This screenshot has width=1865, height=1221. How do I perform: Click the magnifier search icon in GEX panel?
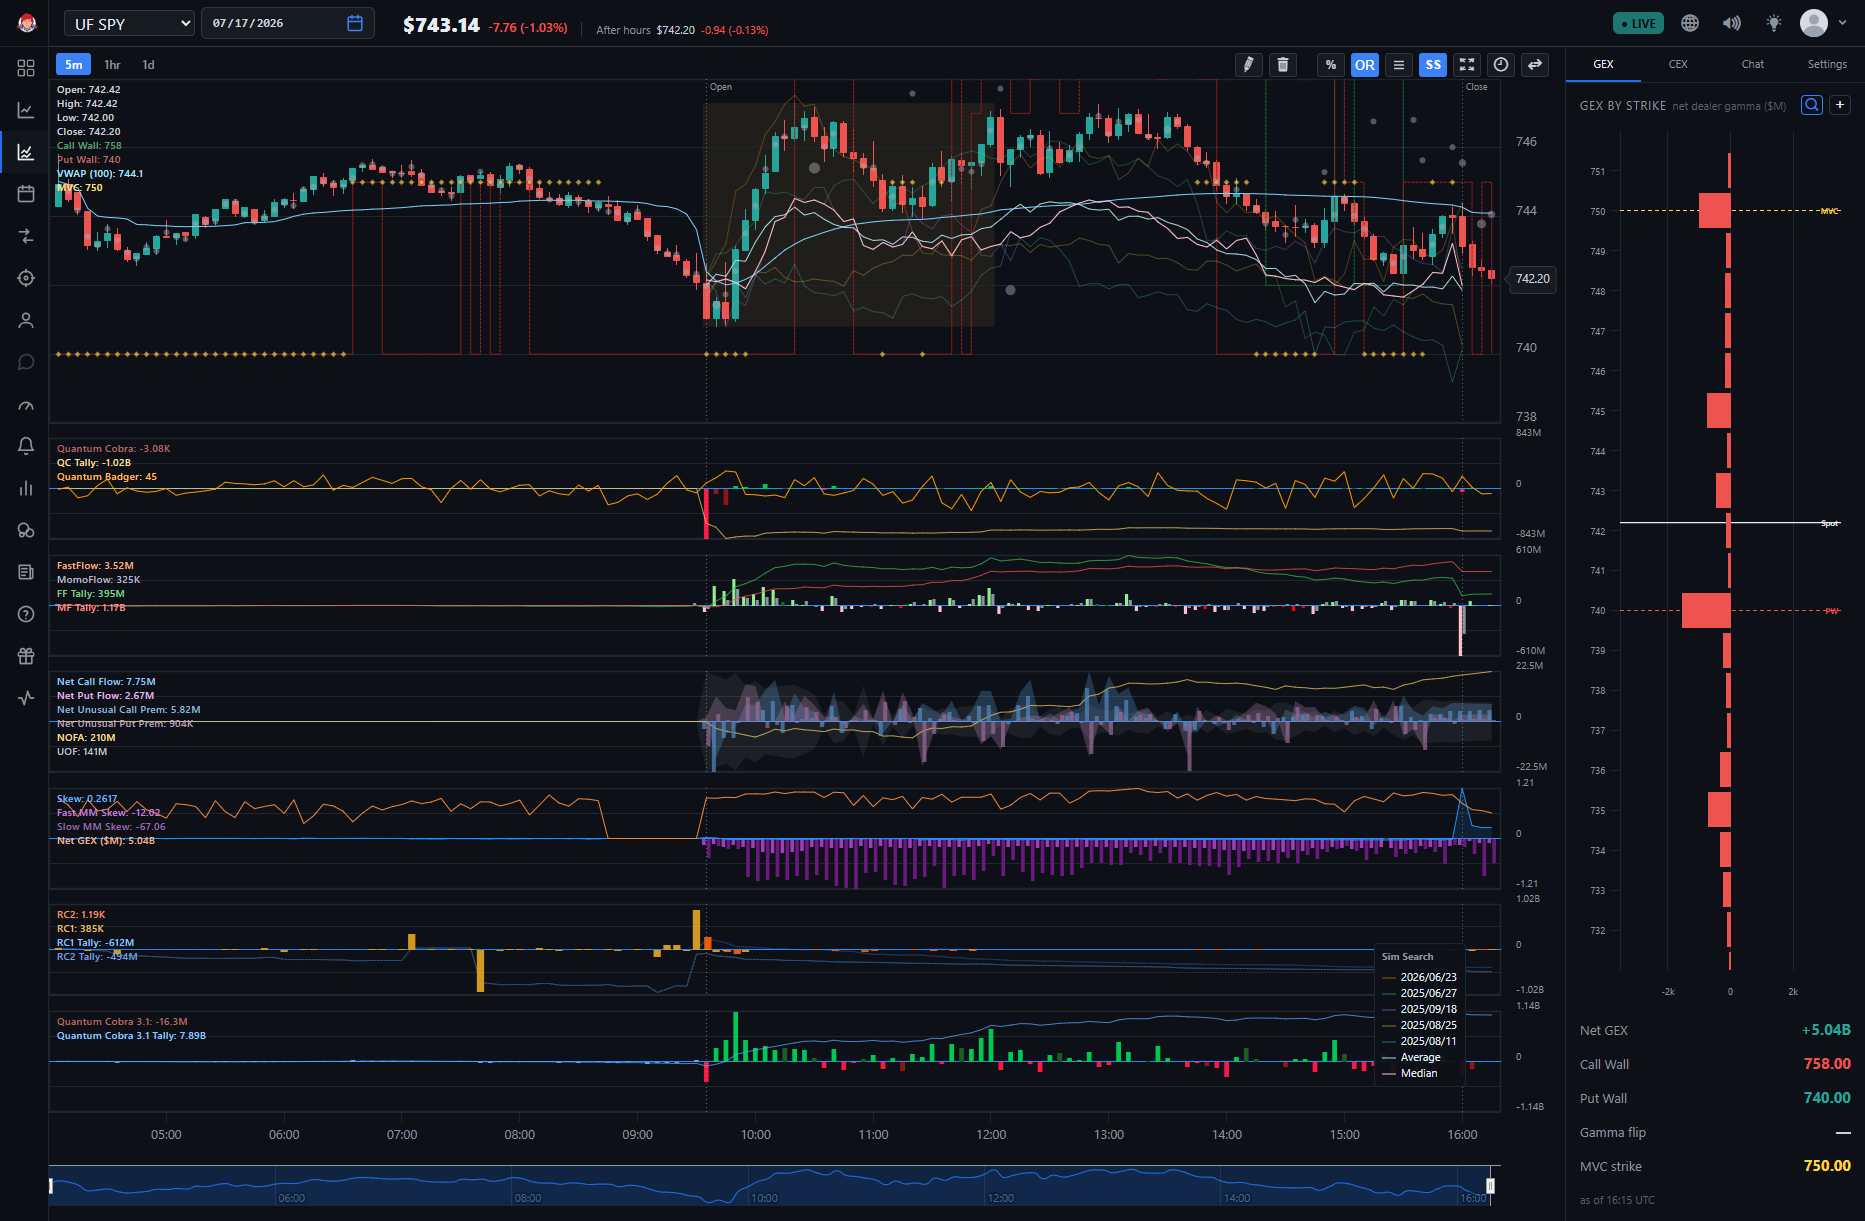pyautogui.click(x=1811, y=105)
